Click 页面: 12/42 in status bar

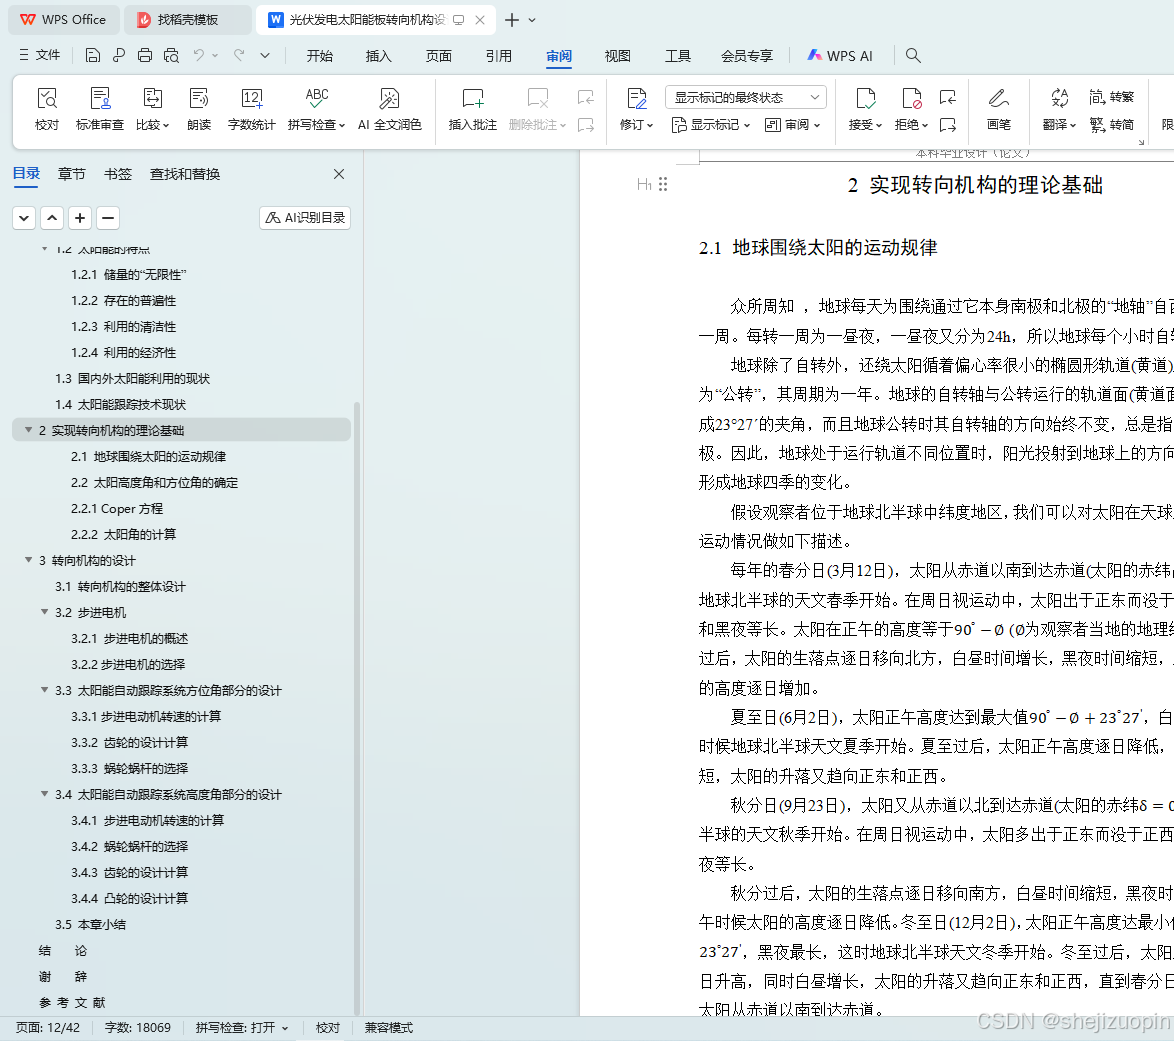(x=48, y=1028)
